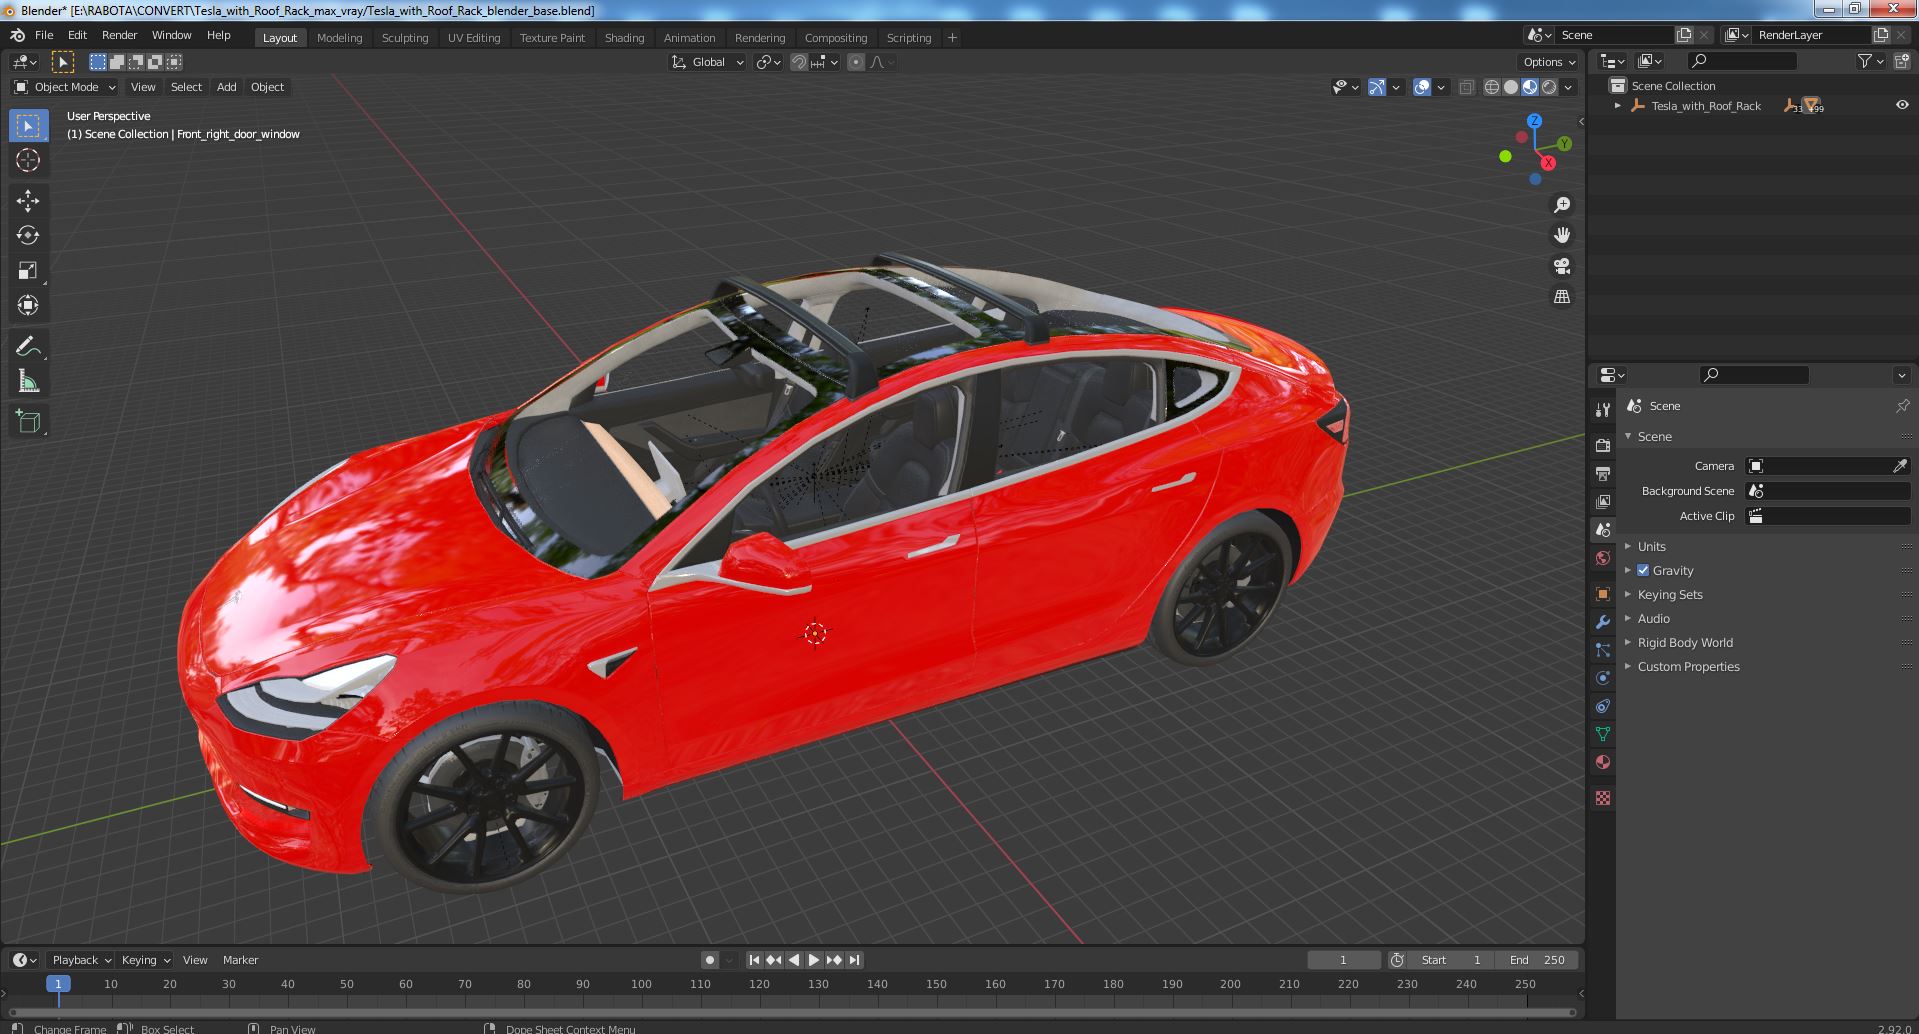Image resolution: width=1919 pixels, height=1034 pixels.
Task: Click play animation button
Action: [x=814, y=960]
